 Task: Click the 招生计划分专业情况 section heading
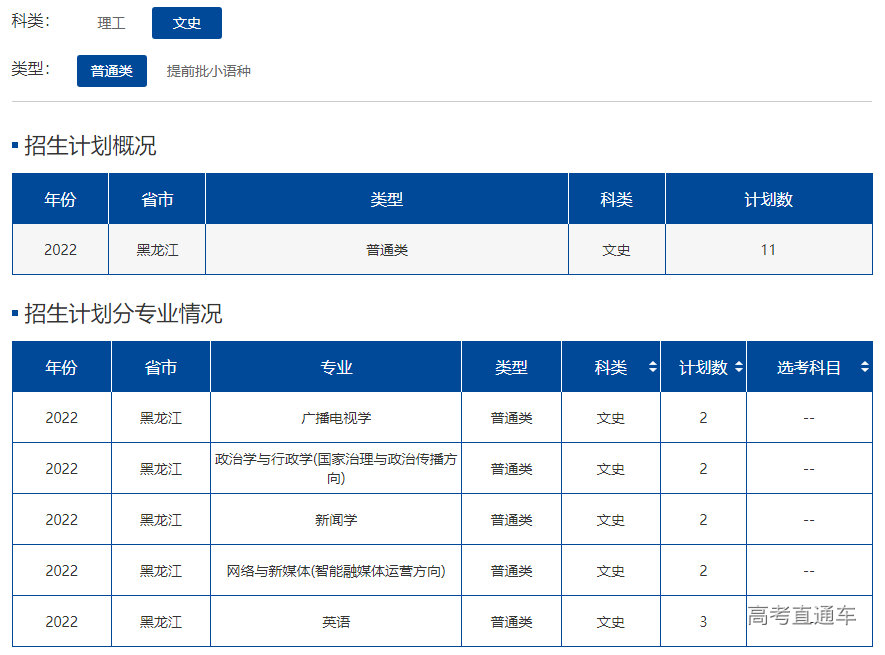click(x=123, y=314)
